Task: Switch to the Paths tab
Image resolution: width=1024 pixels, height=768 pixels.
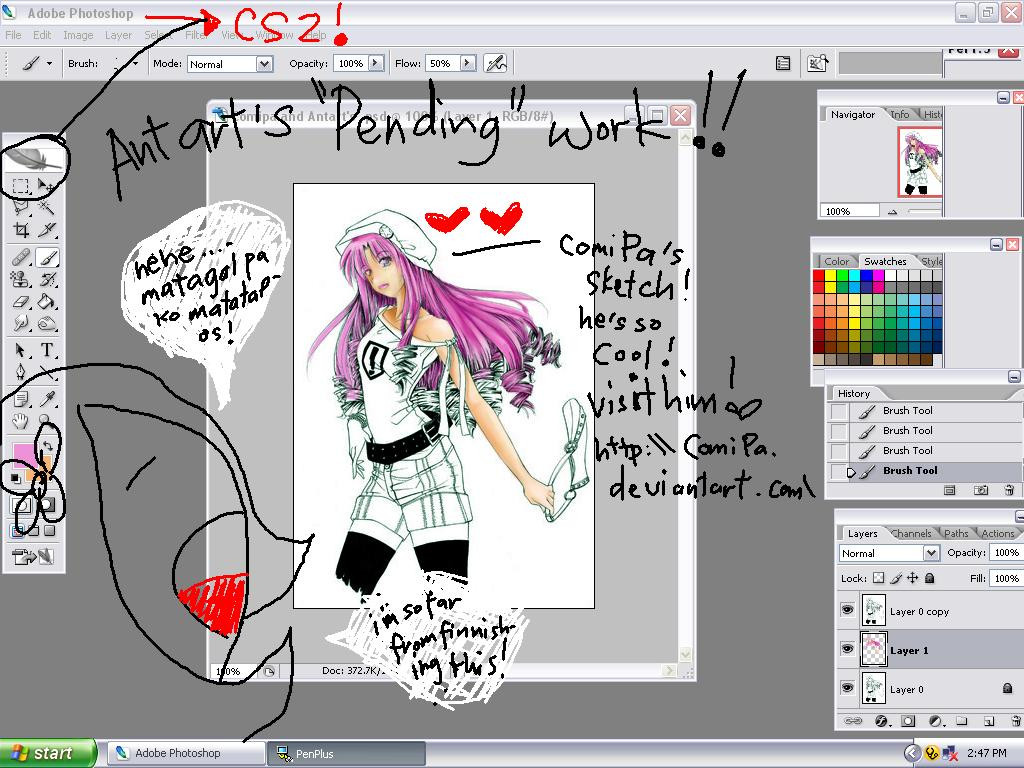Action: pyautogui.click(x=956, y=534)
